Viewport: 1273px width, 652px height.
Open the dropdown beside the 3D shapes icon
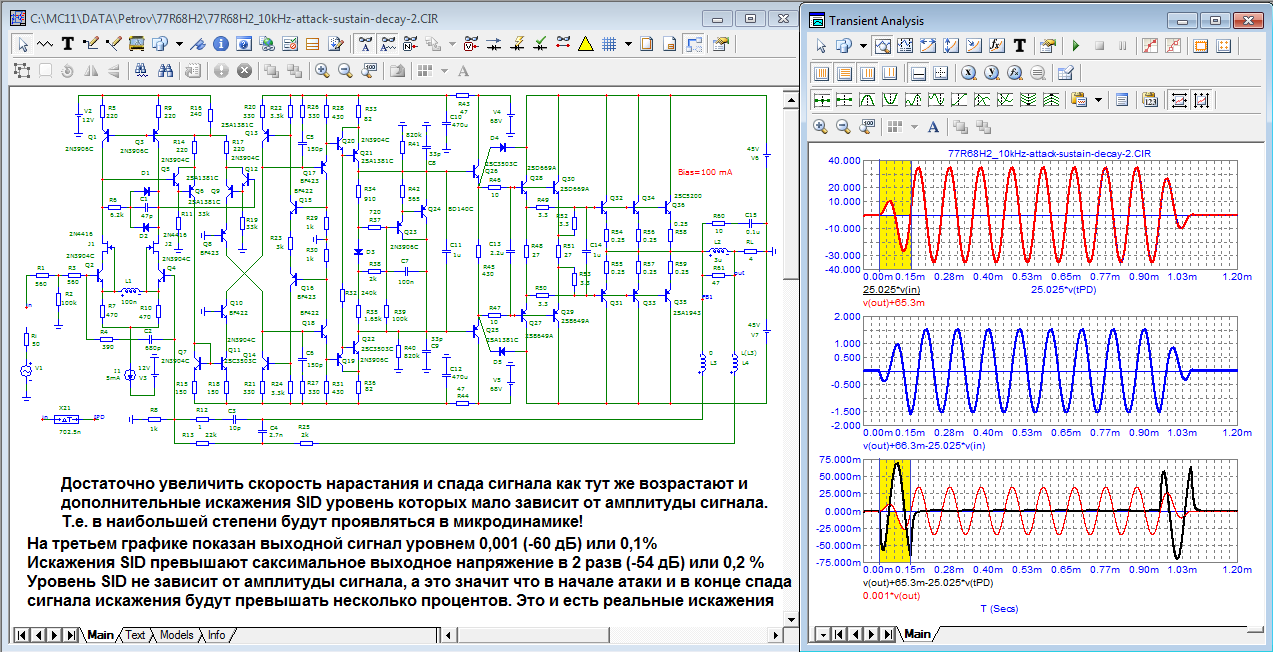pos(179,44)
